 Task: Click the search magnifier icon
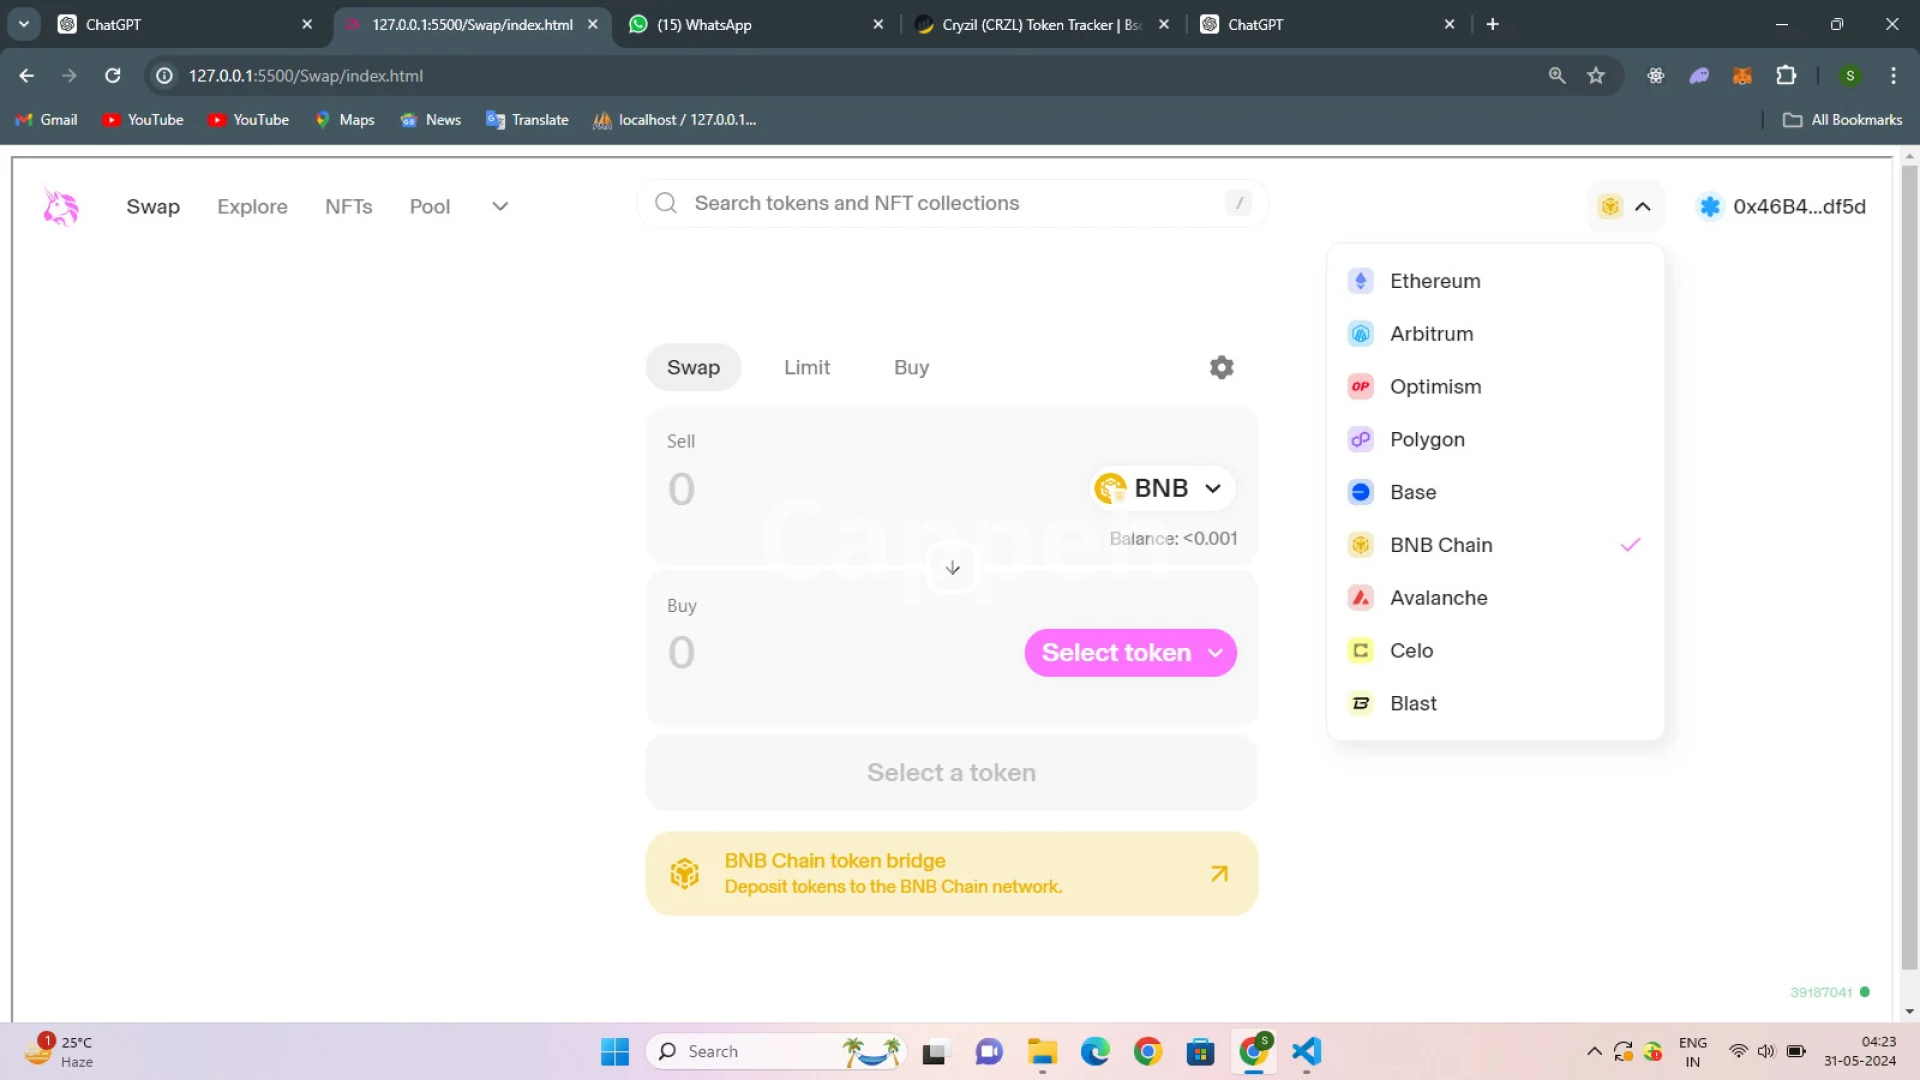click(666, 204)
